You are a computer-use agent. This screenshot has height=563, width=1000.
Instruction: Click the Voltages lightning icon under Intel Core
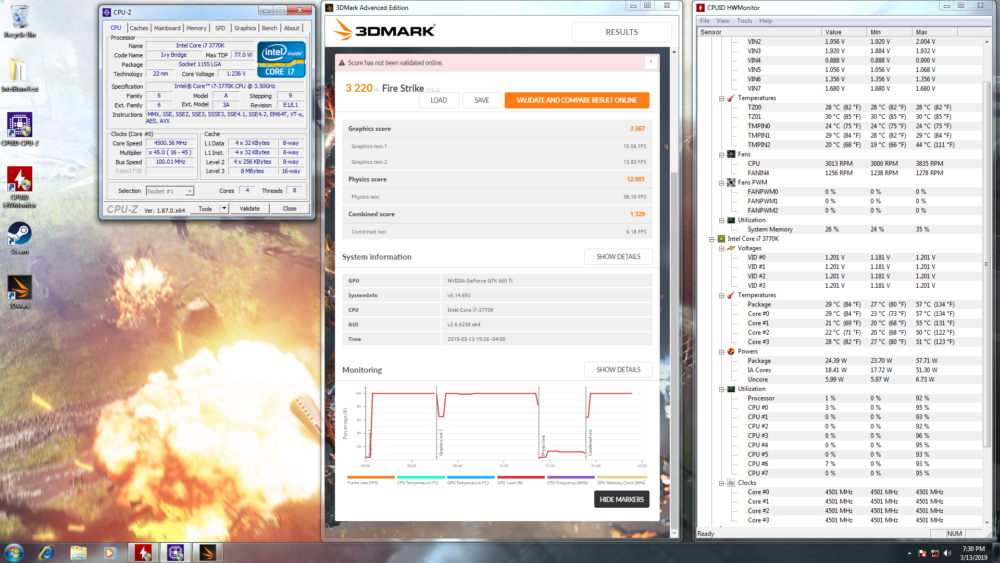731,248
